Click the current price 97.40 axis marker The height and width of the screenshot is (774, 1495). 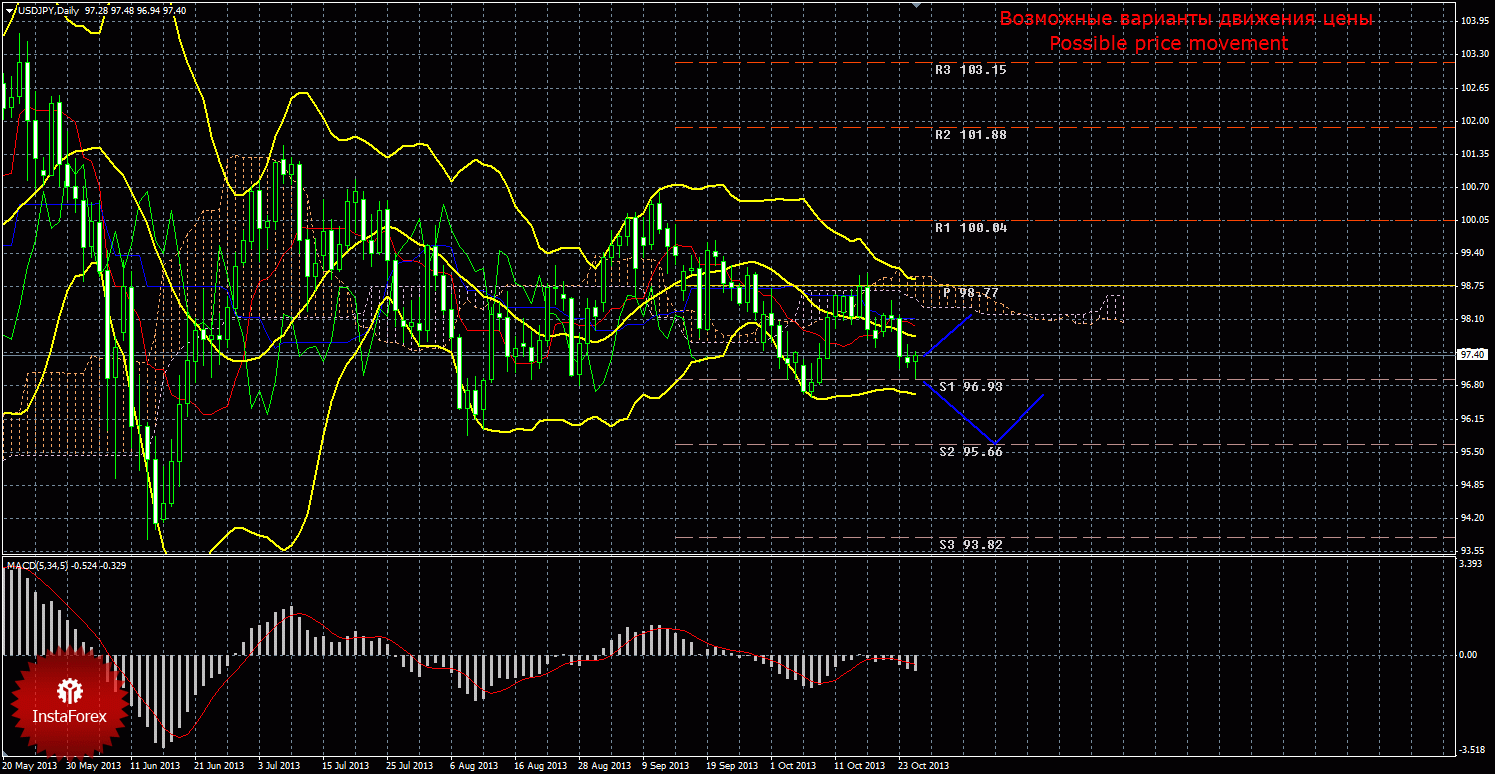coord(1471,354)
